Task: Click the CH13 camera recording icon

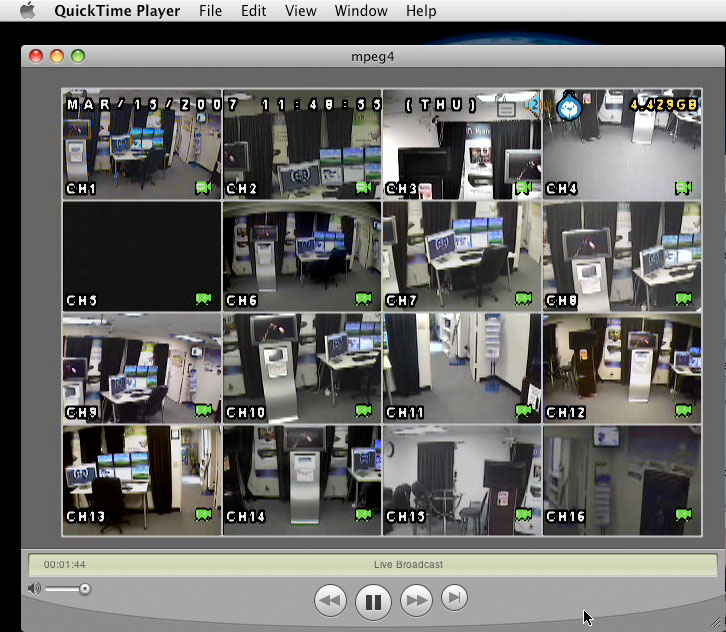Action: point(203,514)
